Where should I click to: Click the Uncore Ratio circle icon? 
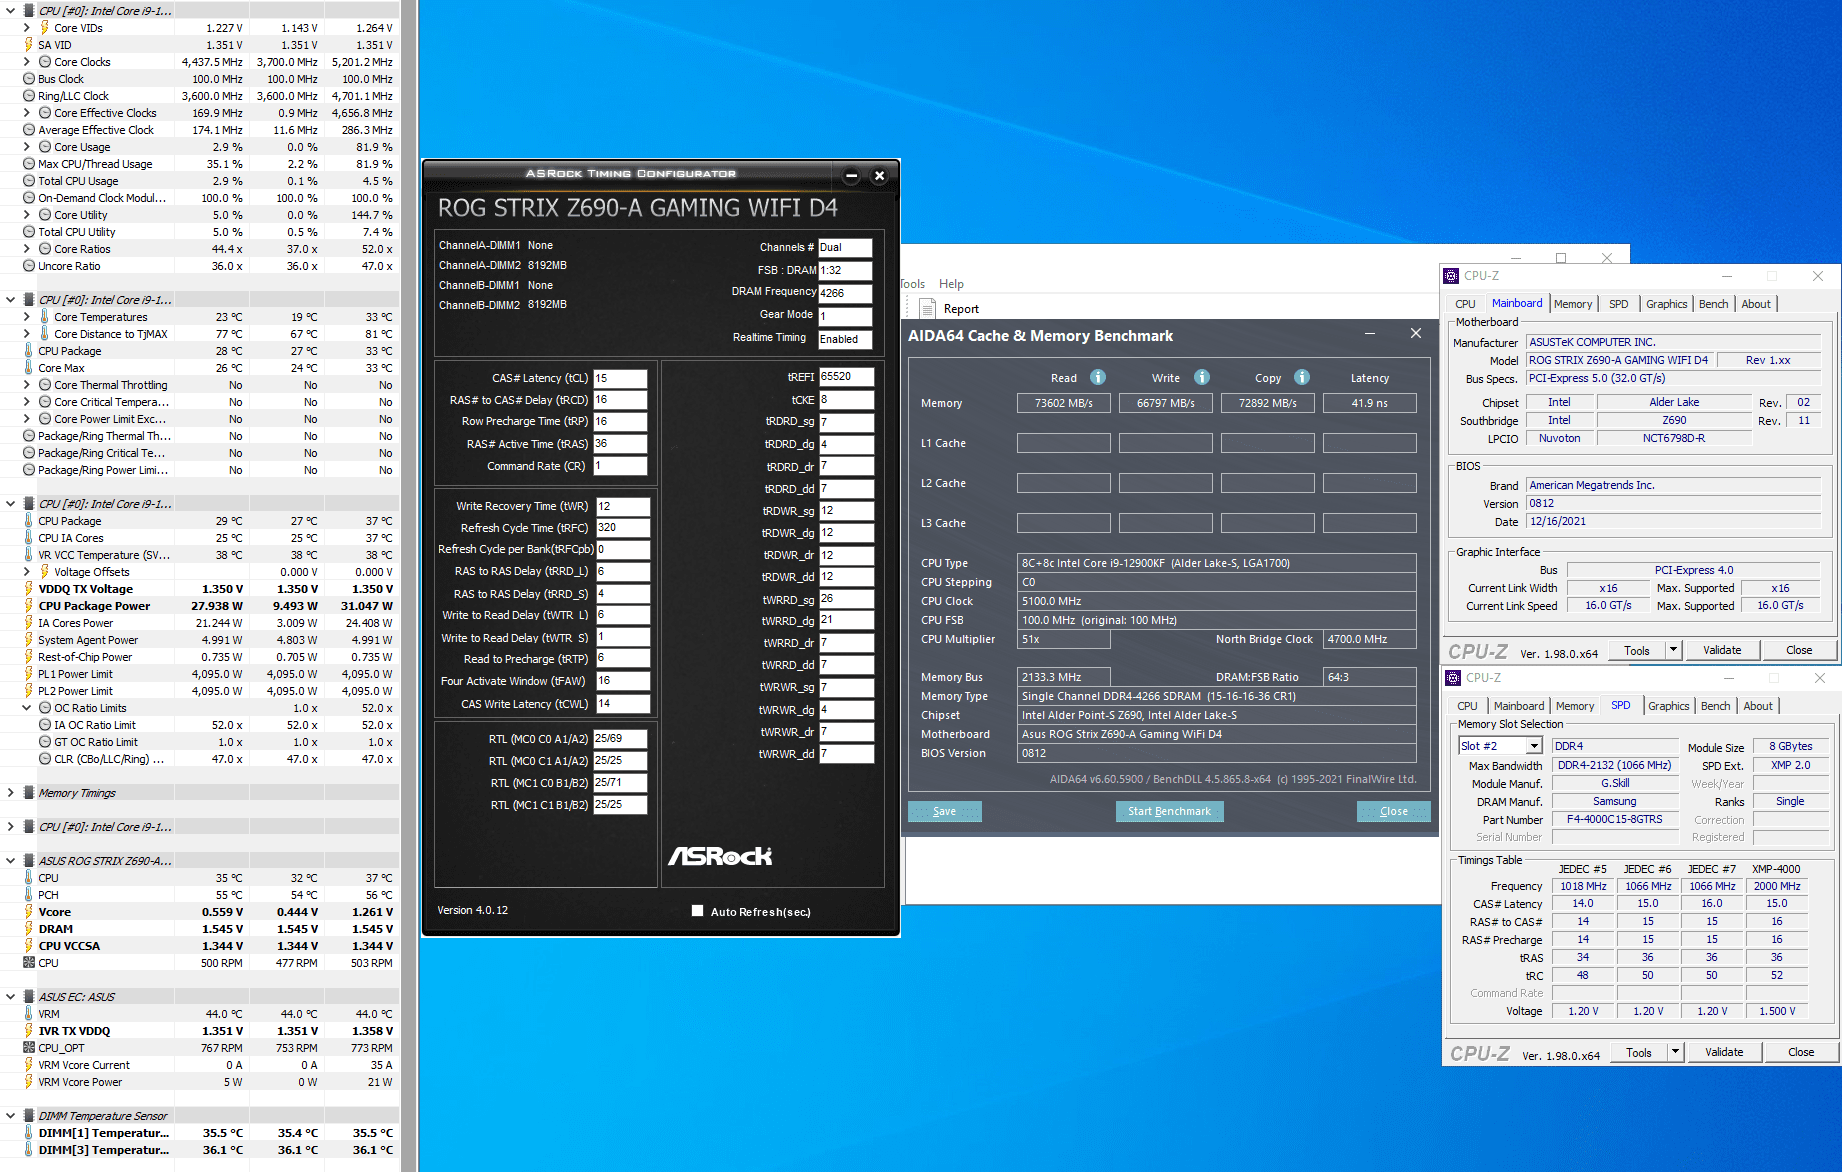[29, 266]
